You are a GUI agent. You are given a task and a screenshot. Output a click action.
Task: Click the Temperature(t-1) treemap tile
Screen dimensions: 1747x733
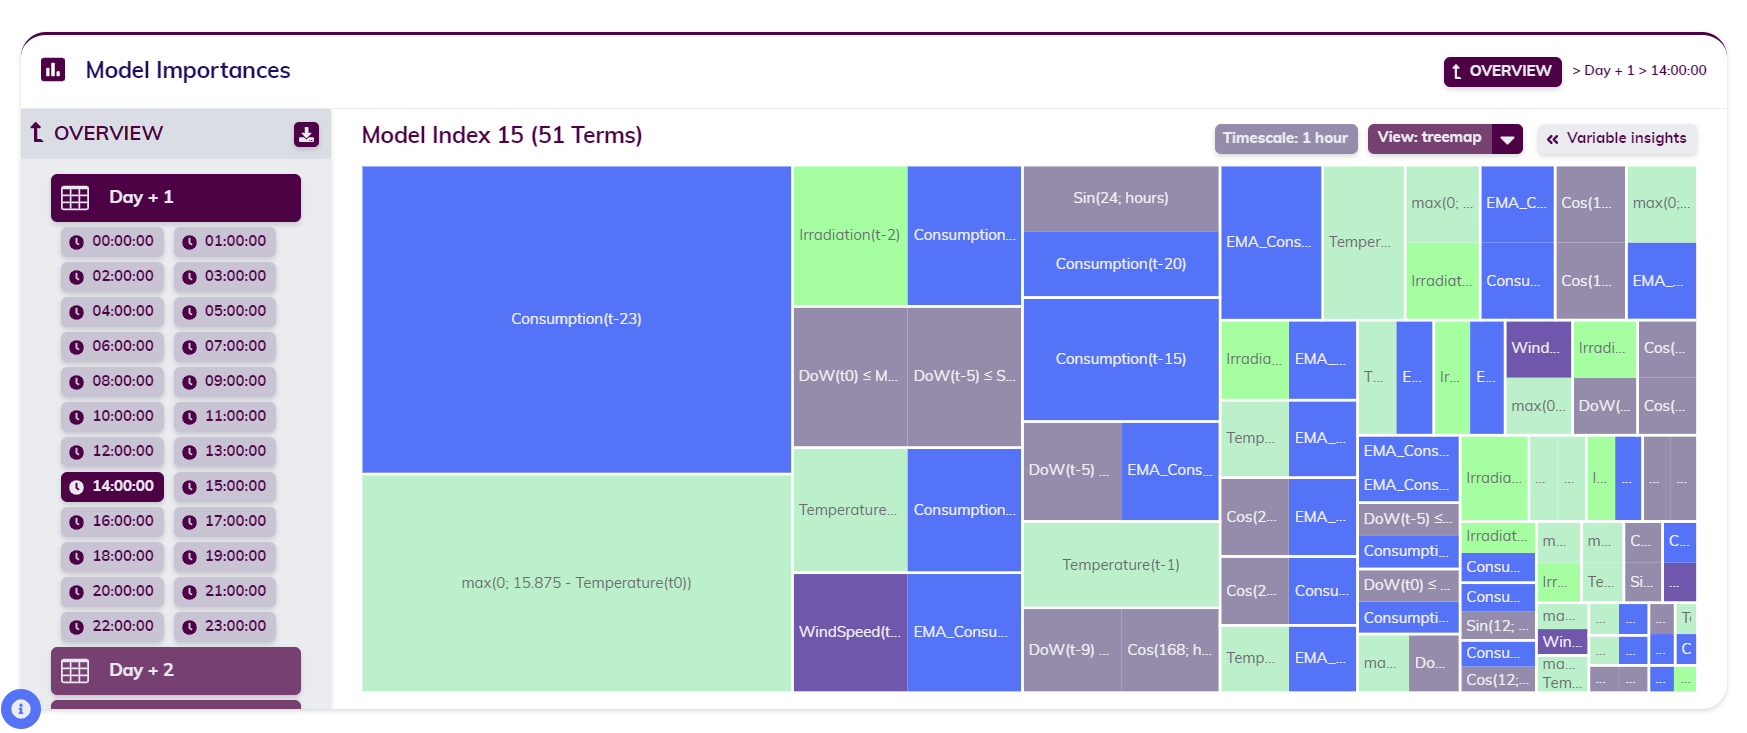(1120, 565)
